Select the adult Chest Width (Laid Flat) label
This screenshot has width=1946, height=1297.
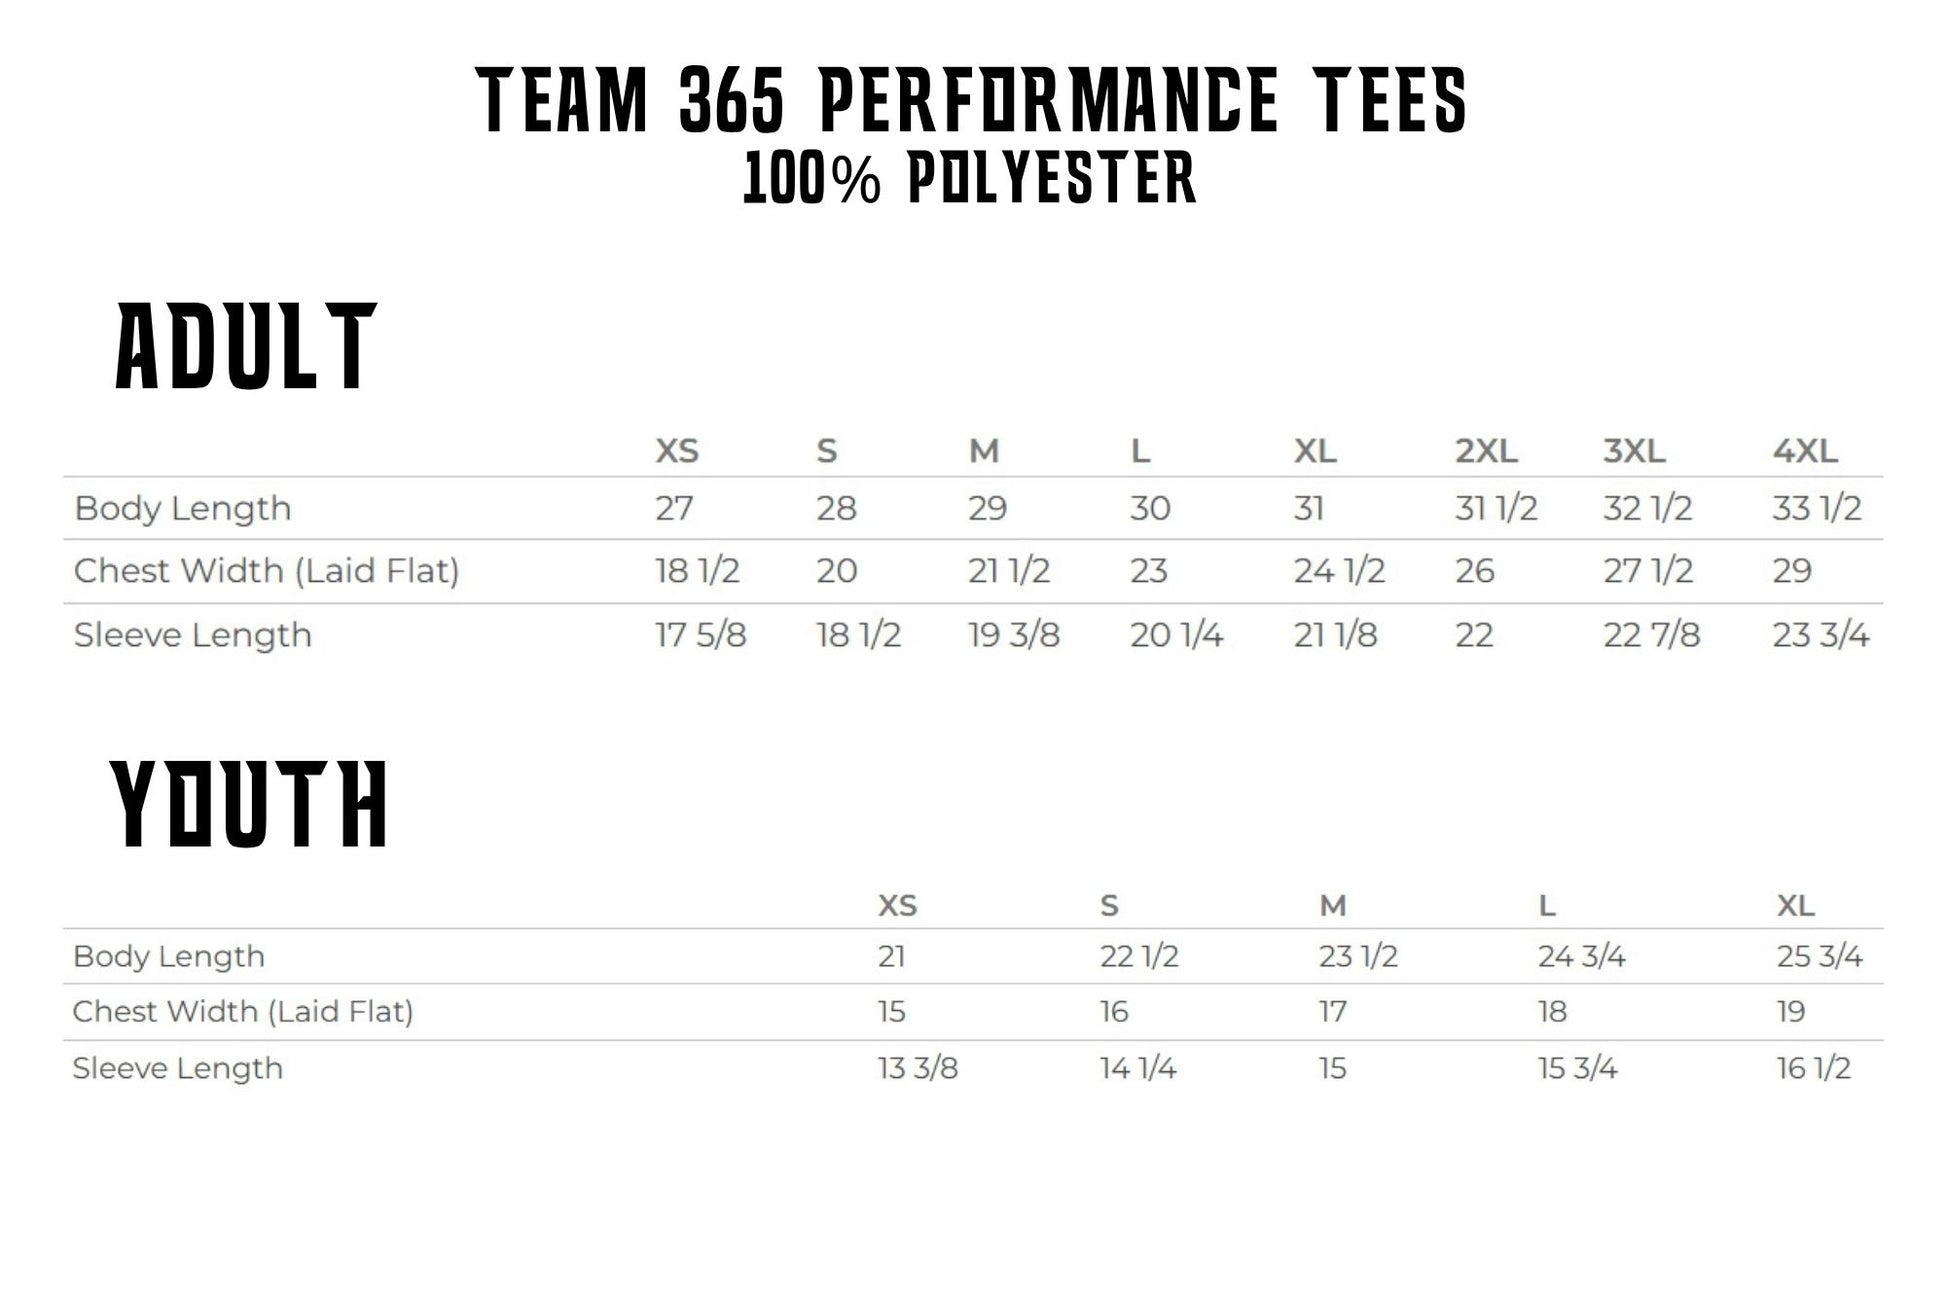pyautogui.click(x=266, y=571)
